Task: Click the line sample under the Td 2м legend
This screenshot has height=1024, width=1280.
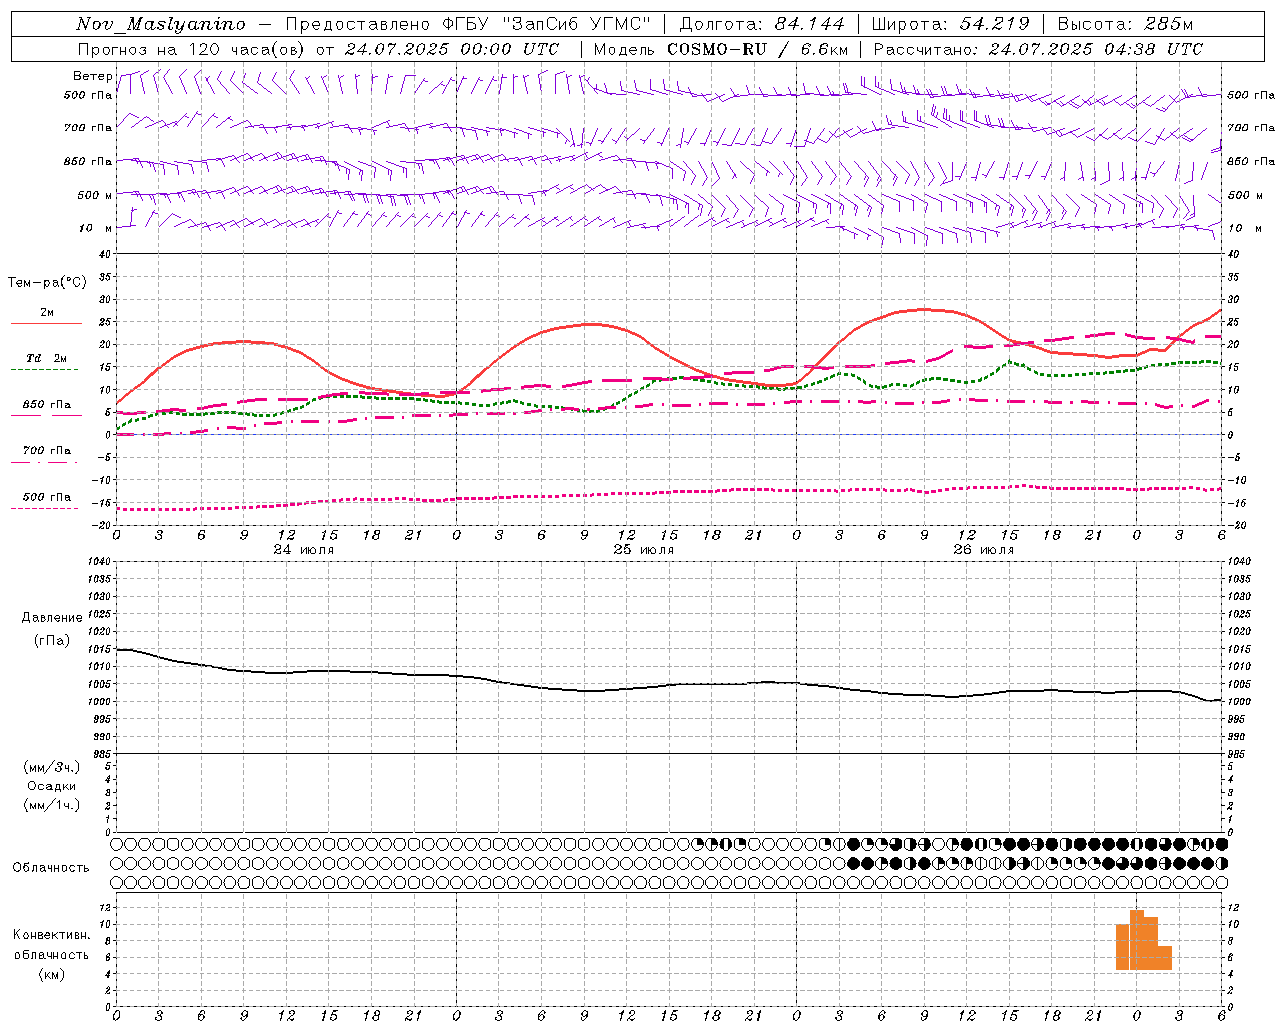Action: [x=44, y=370]
